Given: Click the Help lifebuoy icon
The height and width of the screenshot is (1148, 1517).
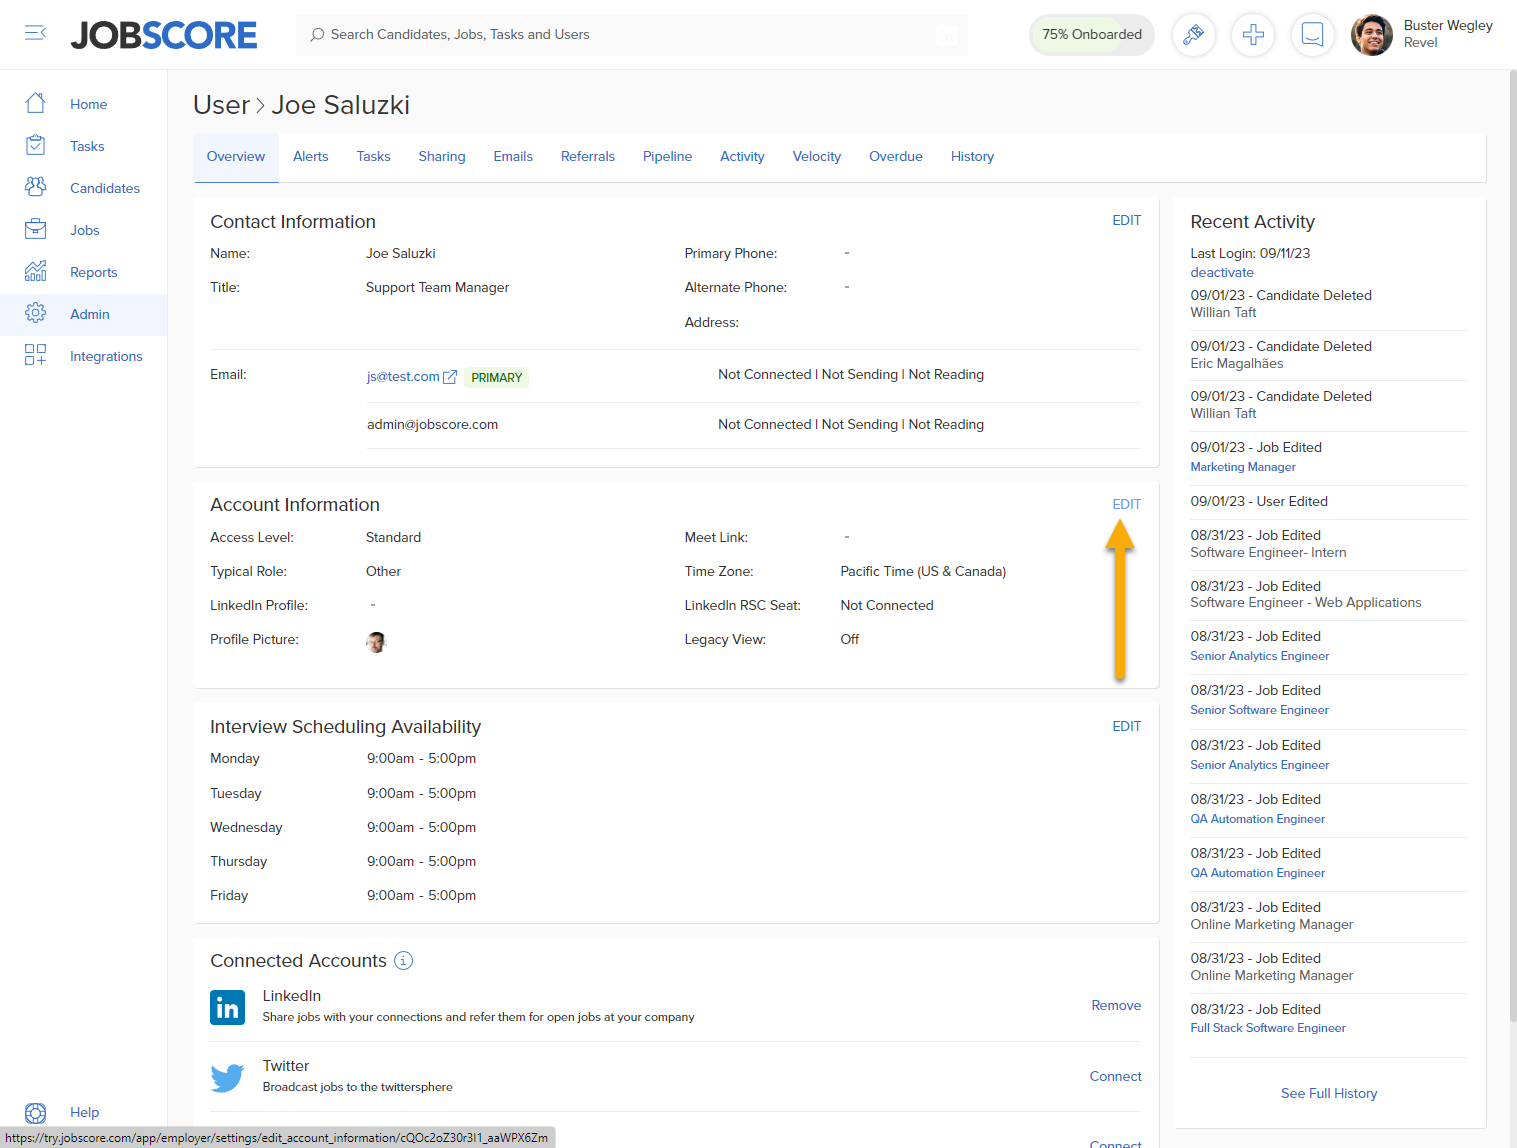Looking at the screenshot, I should tap(35, 1113).
